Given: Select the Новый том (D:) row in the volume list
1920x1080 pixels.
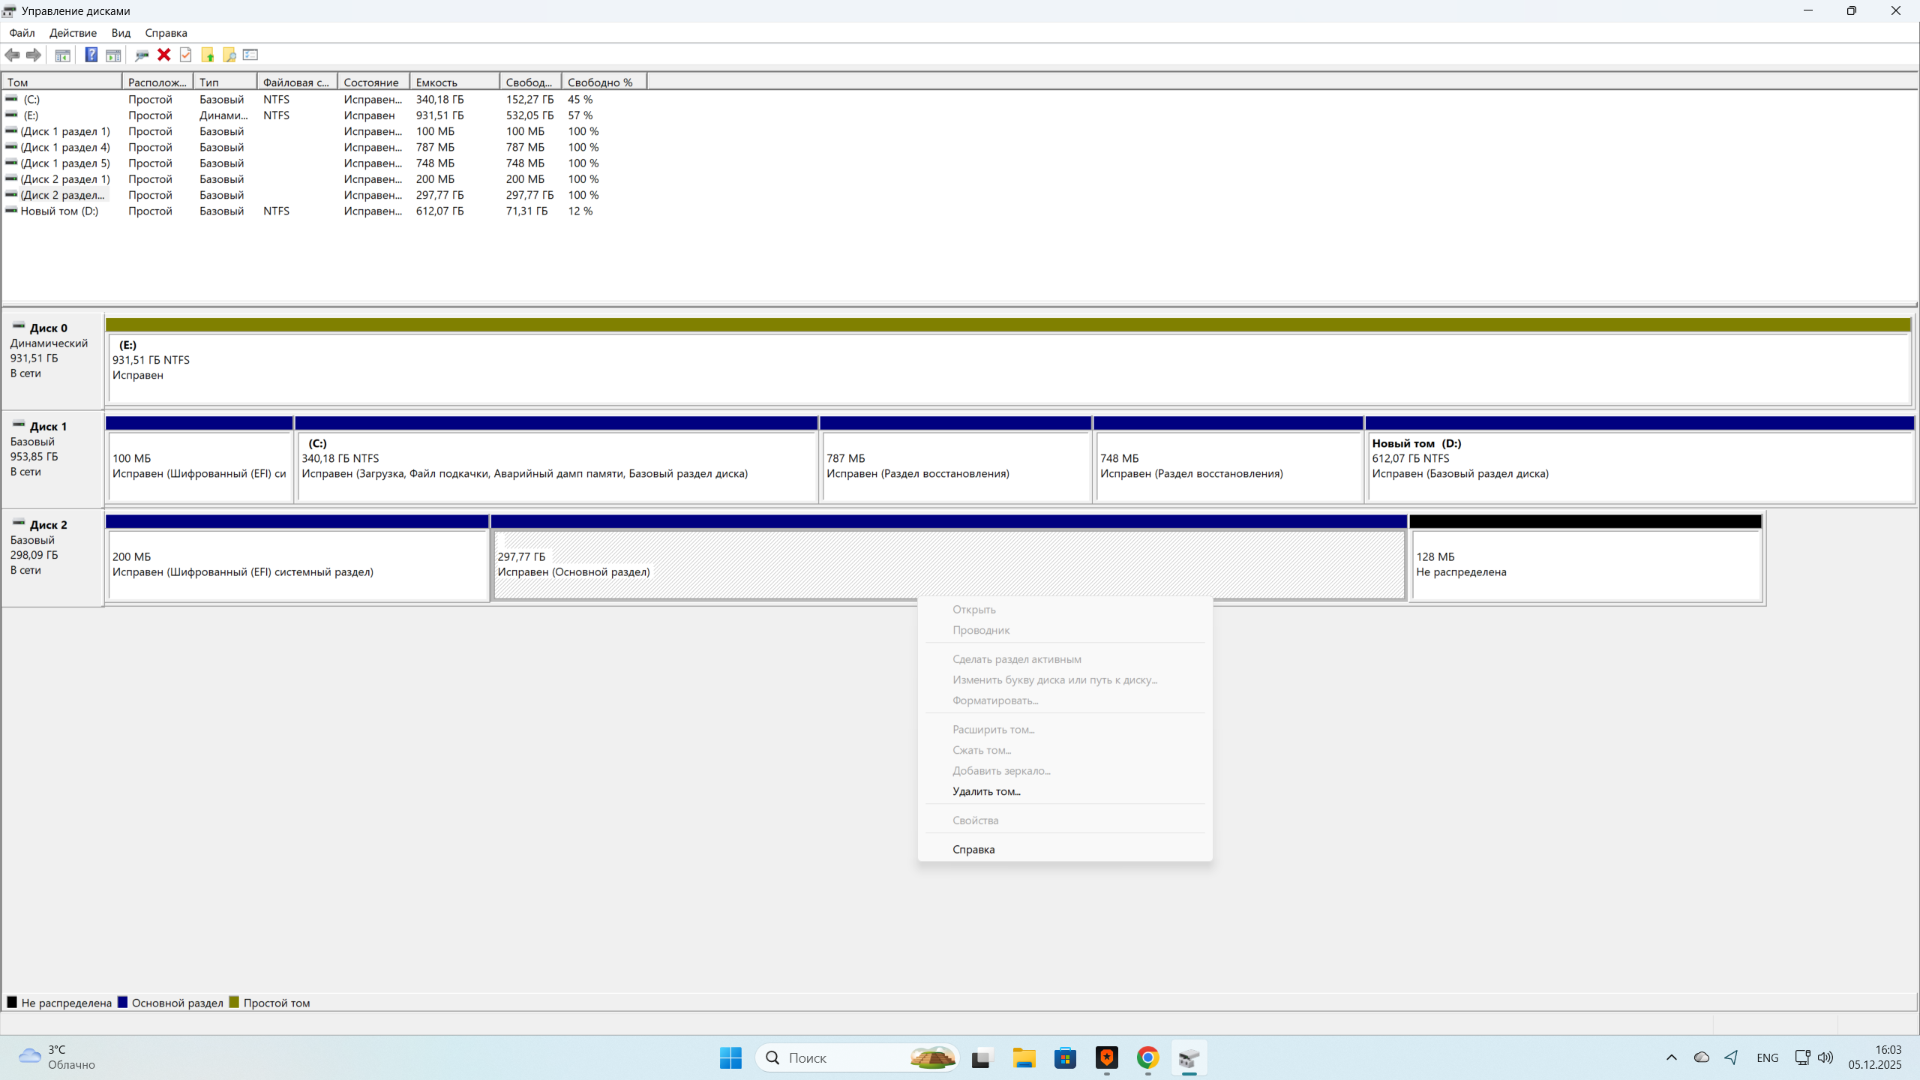Looking at the screenshot, I should [60, 211].
